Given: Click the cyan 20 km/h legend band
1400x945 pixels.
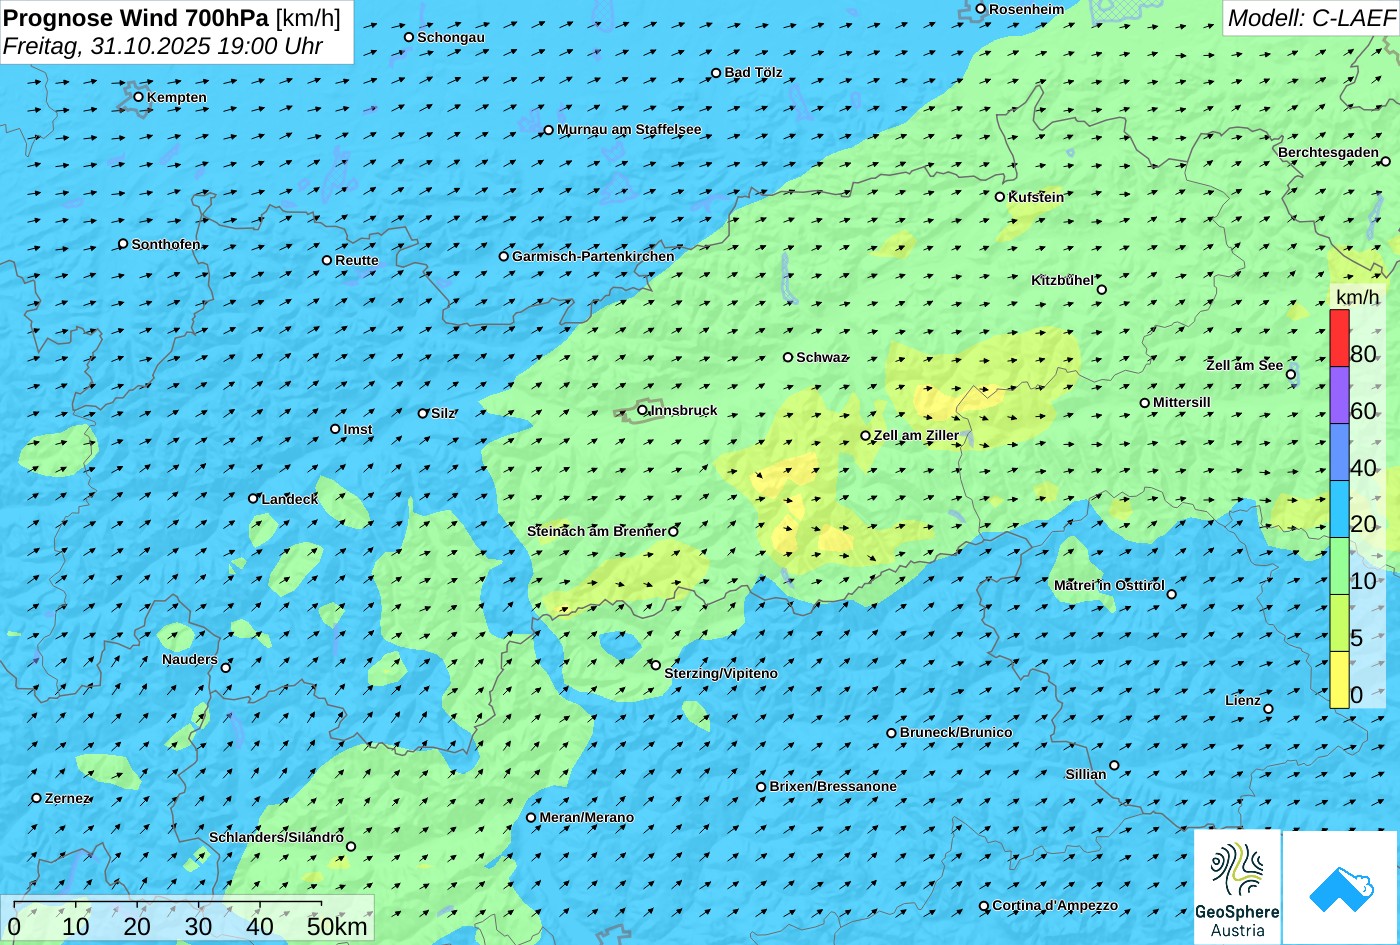Looking at the screenshot, I should coord(1339,509).
